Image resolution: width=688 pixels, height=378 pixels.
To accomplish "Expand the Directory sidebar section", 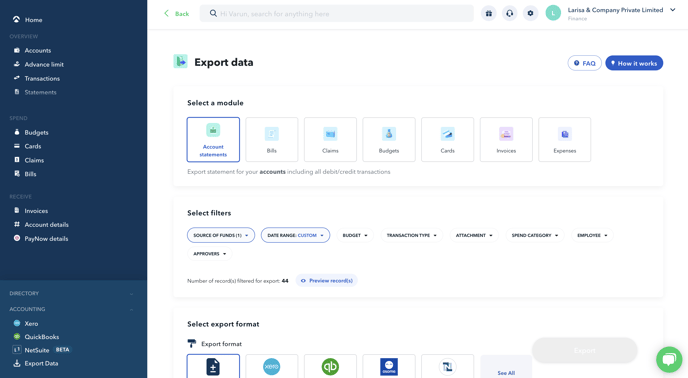I will pos(72,293).
